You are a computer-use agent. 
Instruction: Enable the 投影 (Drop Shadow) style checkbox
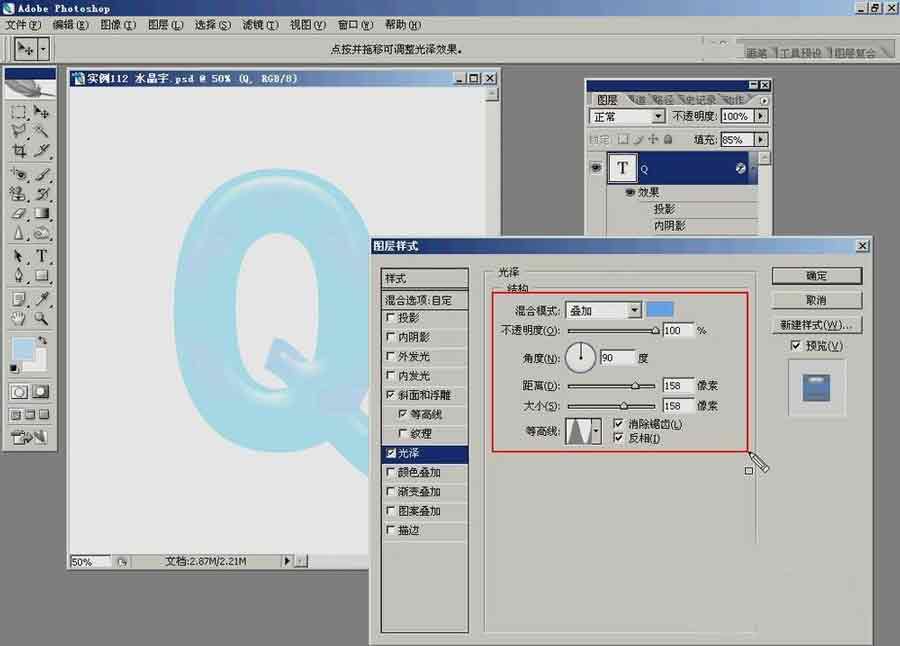pos(389,318)
